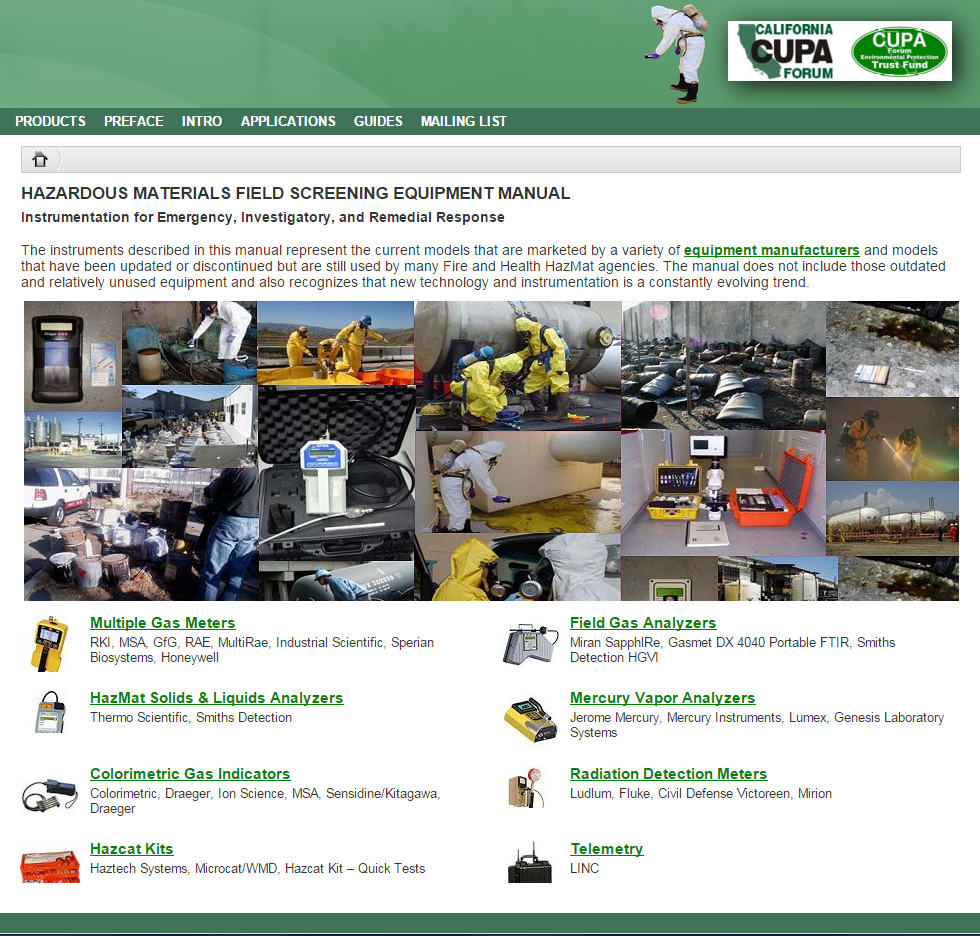980x936 pixels.
Task: Follow the equipment manufacturers link
Action: coord(771,250)
